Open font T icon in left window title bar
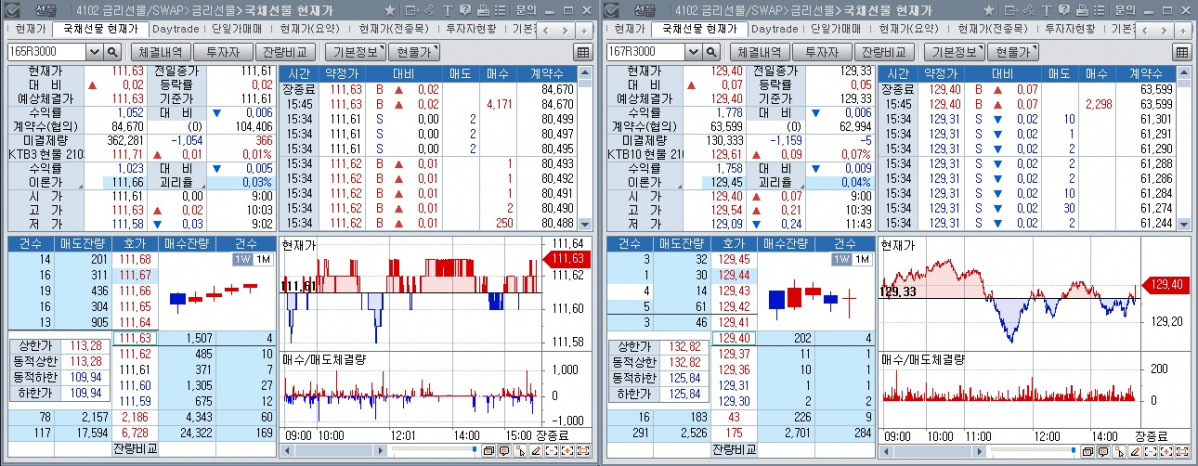Image resolution: width=1198 pixels, height=466 pixels. coord(447,11)
